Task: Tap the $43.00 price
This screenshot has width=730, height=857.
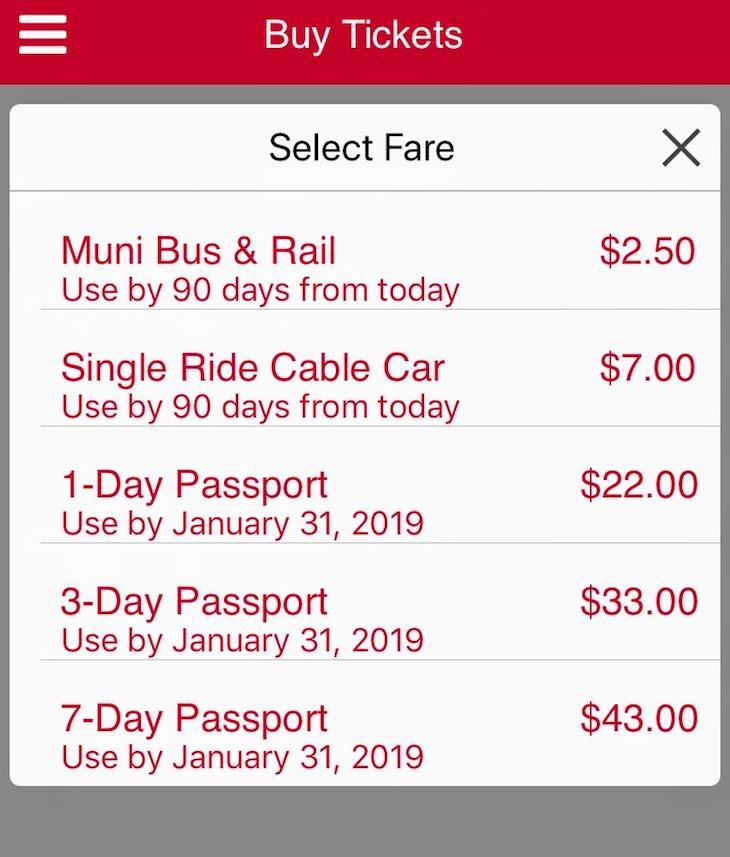Action: 638,719
